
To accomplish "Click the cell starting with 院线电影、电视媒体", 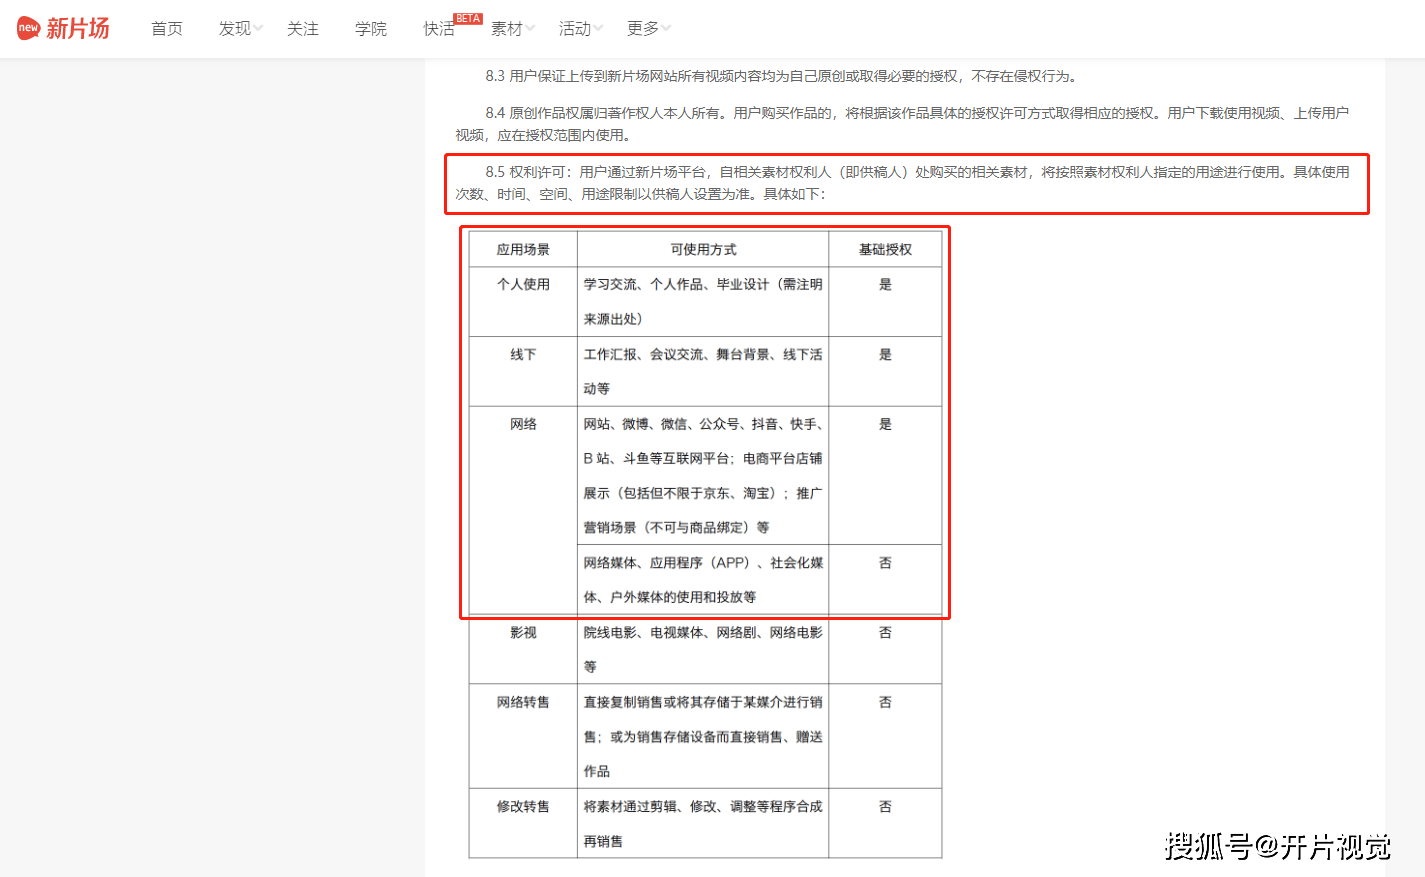I will tap(703, 649).
